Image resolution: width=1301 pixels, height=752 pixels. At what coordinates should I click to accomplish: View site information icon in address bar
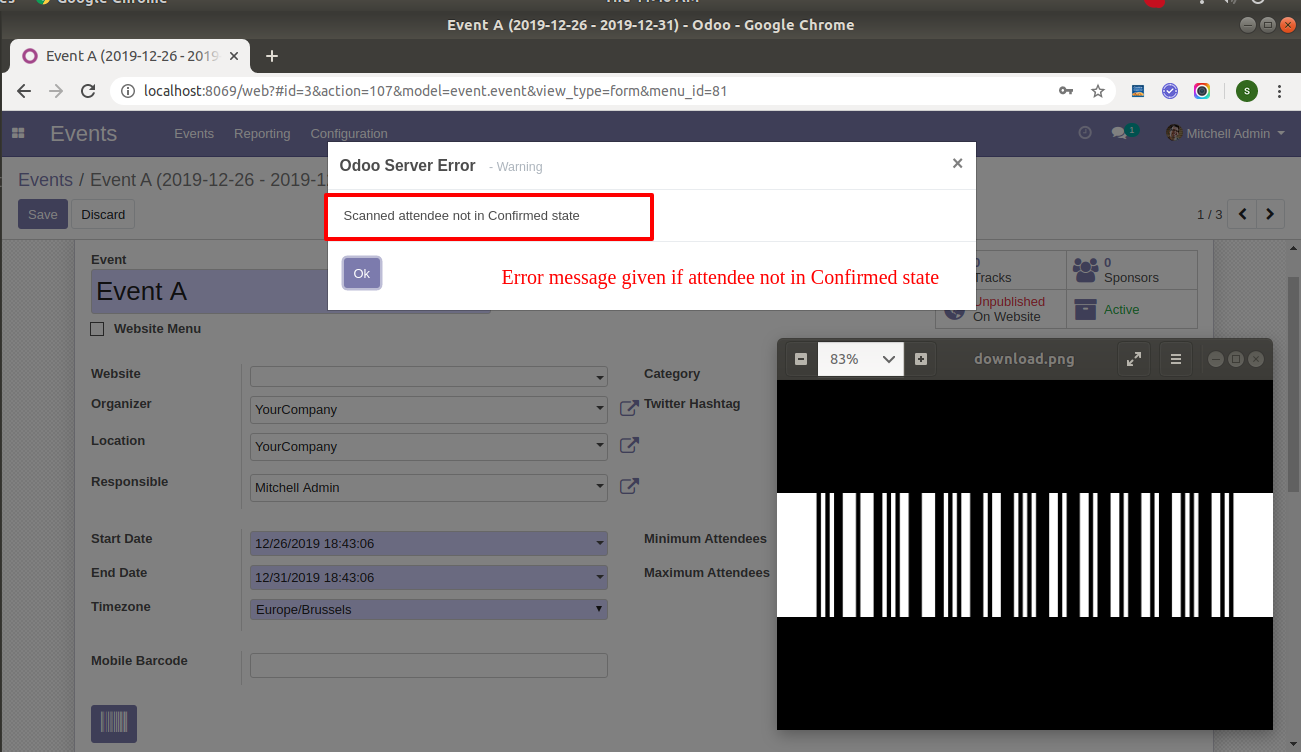point(127,91)
